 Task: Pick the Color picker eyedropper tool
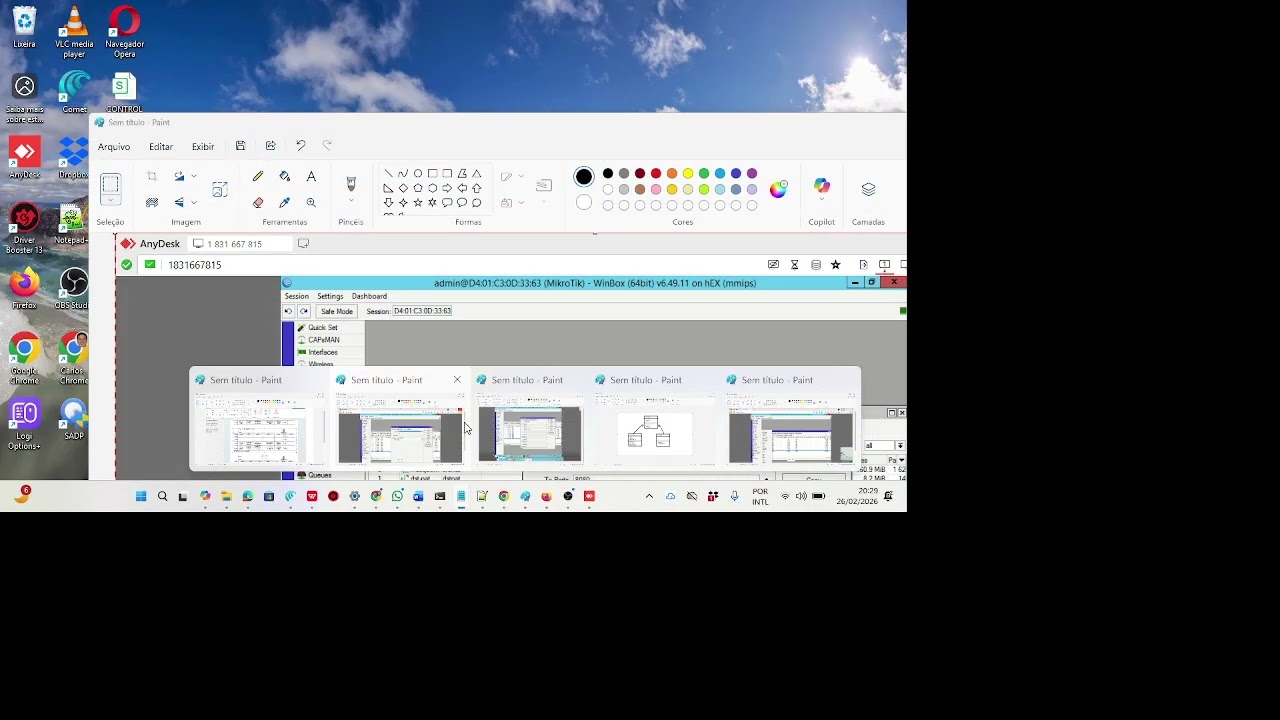coord(285,202)
